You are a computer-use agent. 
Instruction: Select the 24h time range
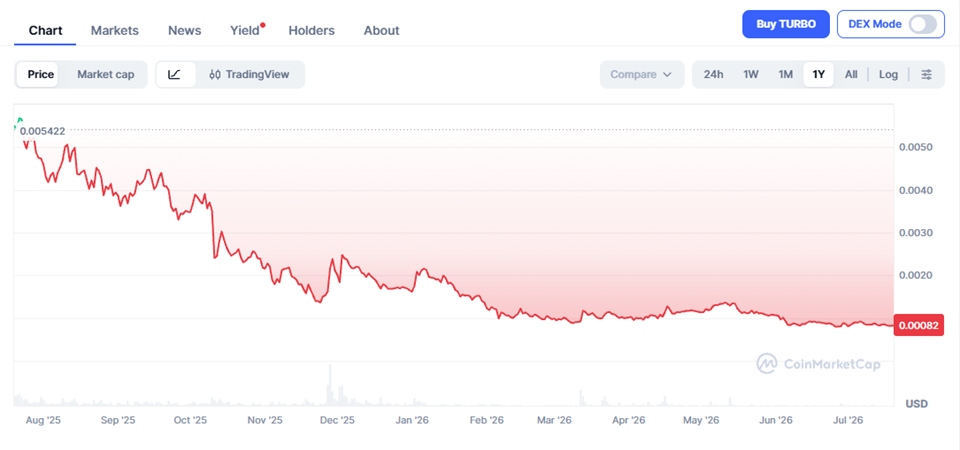(713, 75)
